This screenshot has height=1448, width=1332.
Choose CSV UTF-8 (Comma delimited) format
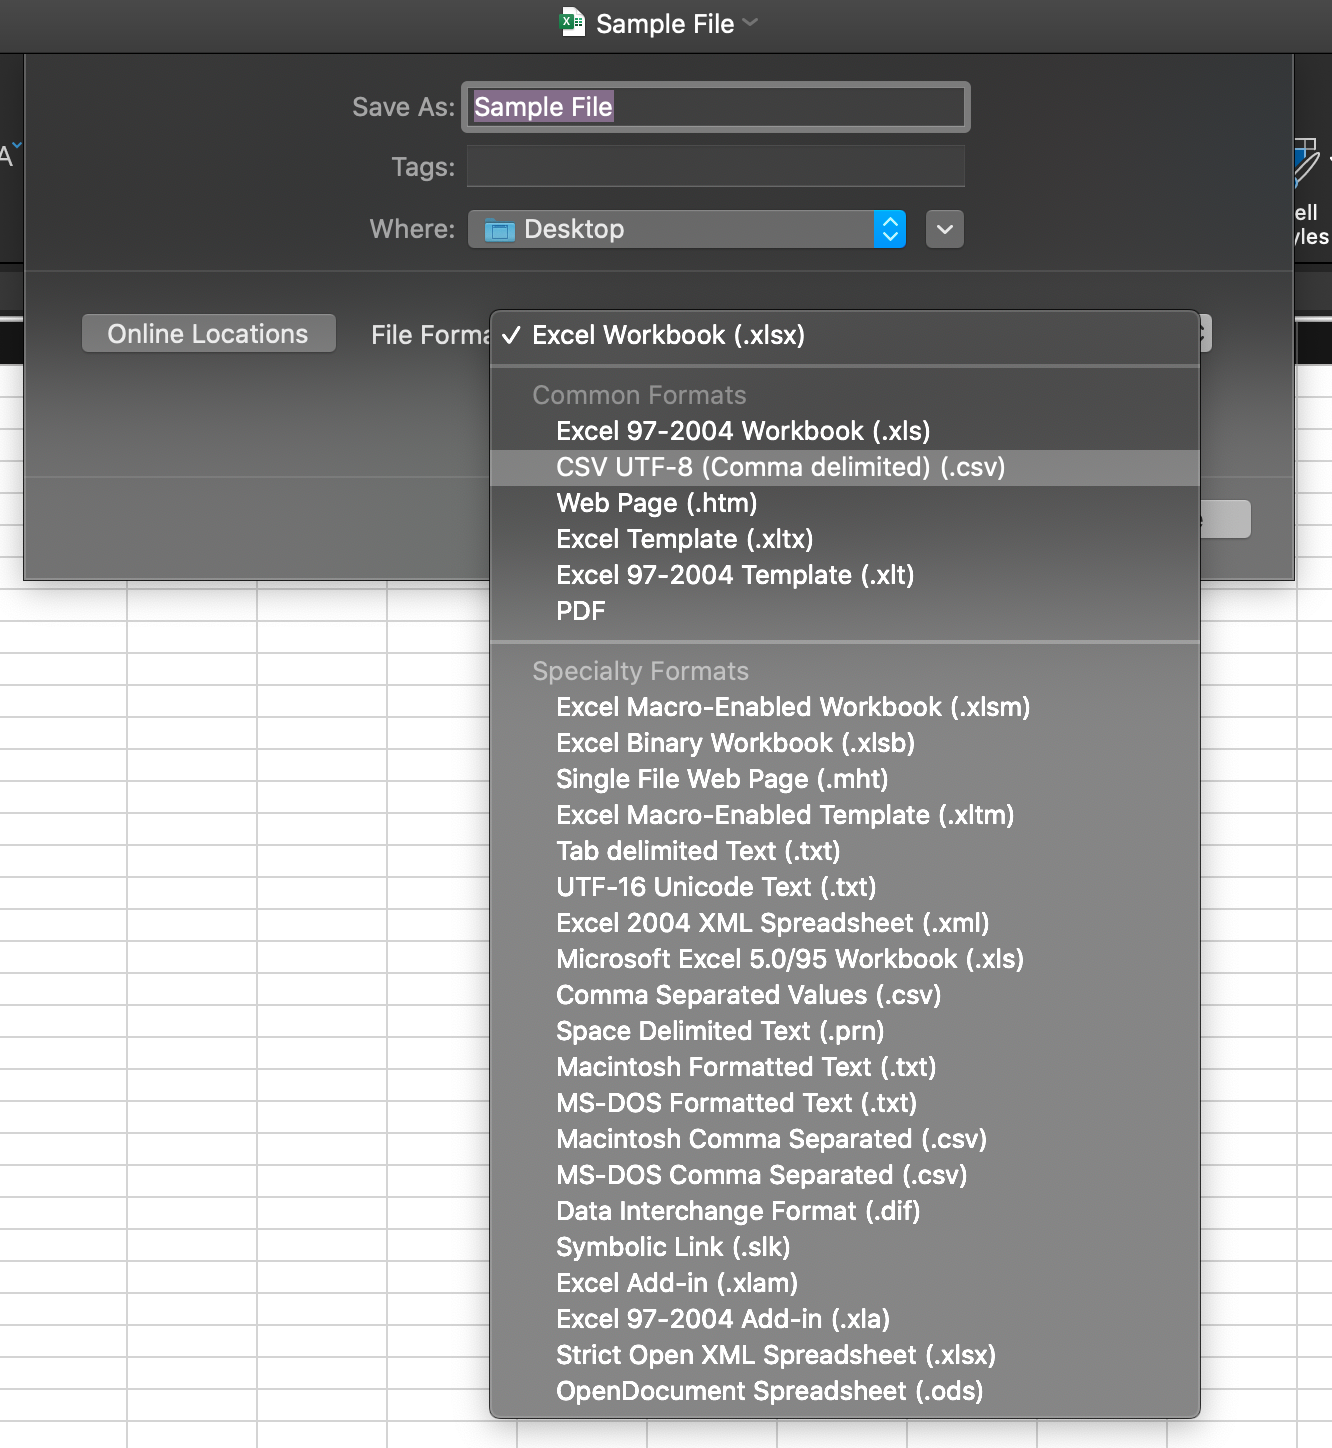[781, 467]
